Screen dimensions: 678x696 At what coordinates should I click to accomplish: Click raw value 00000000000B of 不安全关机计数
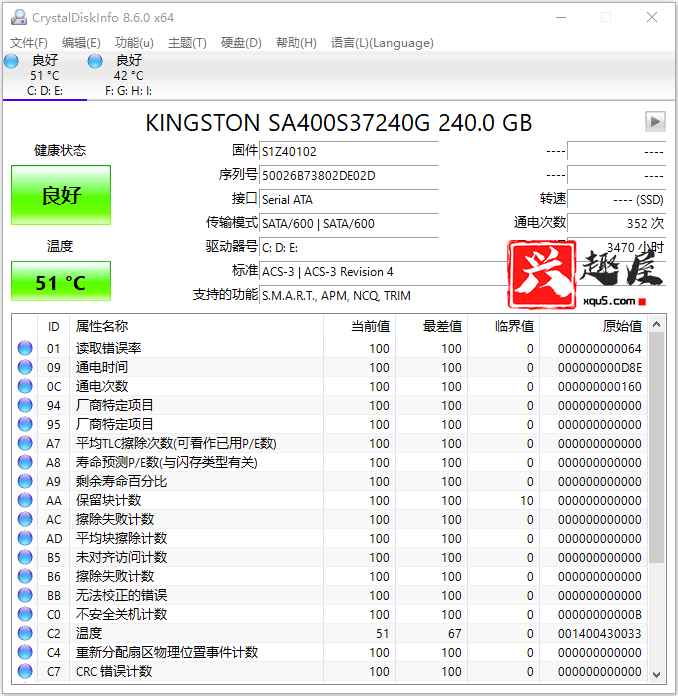(599, 615)
